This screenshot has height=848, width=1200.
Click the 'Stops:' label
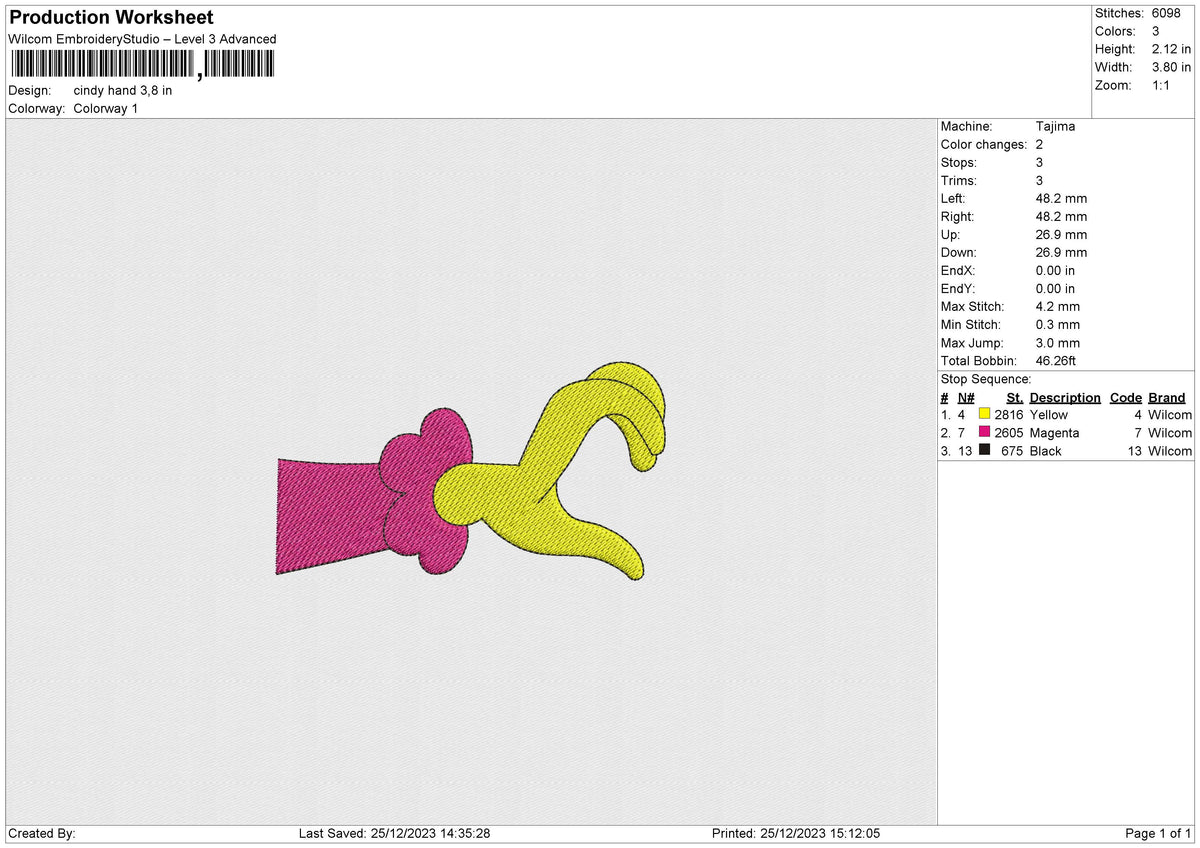959,163
